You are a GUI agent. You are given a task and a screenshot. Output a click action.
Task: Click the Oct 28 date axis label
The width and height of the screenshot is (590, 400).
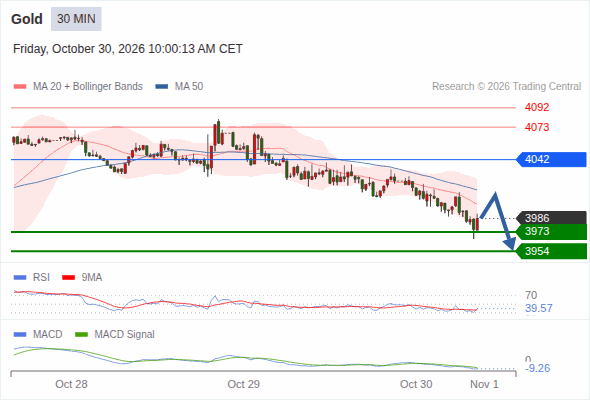click(71, 384)
